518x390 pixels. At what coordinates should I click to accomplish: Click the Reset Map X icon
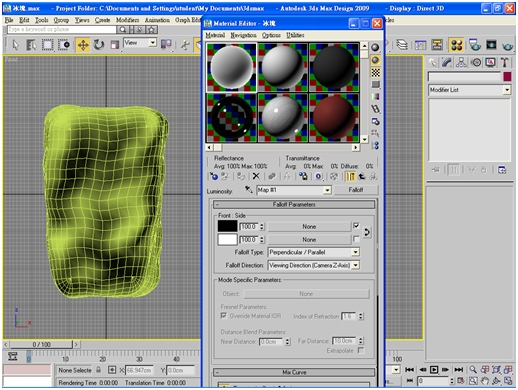coord(256,176)
